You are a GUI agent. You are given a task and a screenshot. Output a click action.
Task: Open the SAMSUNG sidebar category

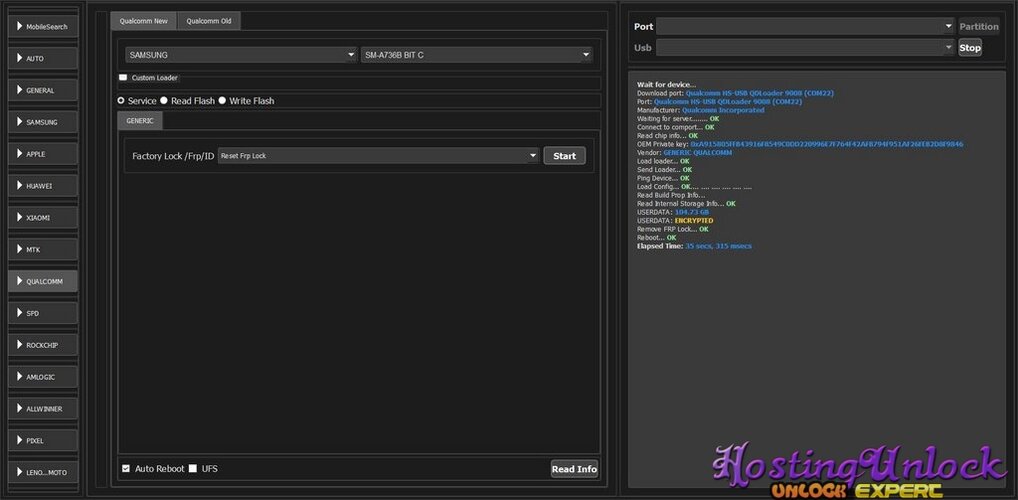43,122
